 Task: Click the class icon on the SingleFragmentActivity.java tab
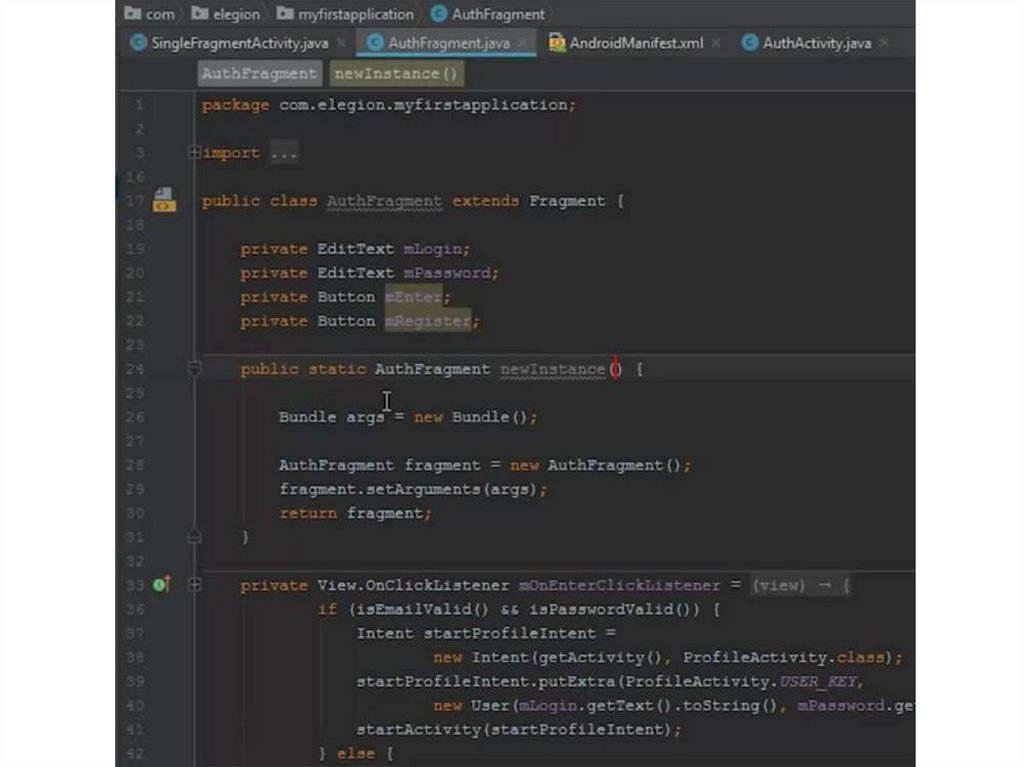(138, 43)
